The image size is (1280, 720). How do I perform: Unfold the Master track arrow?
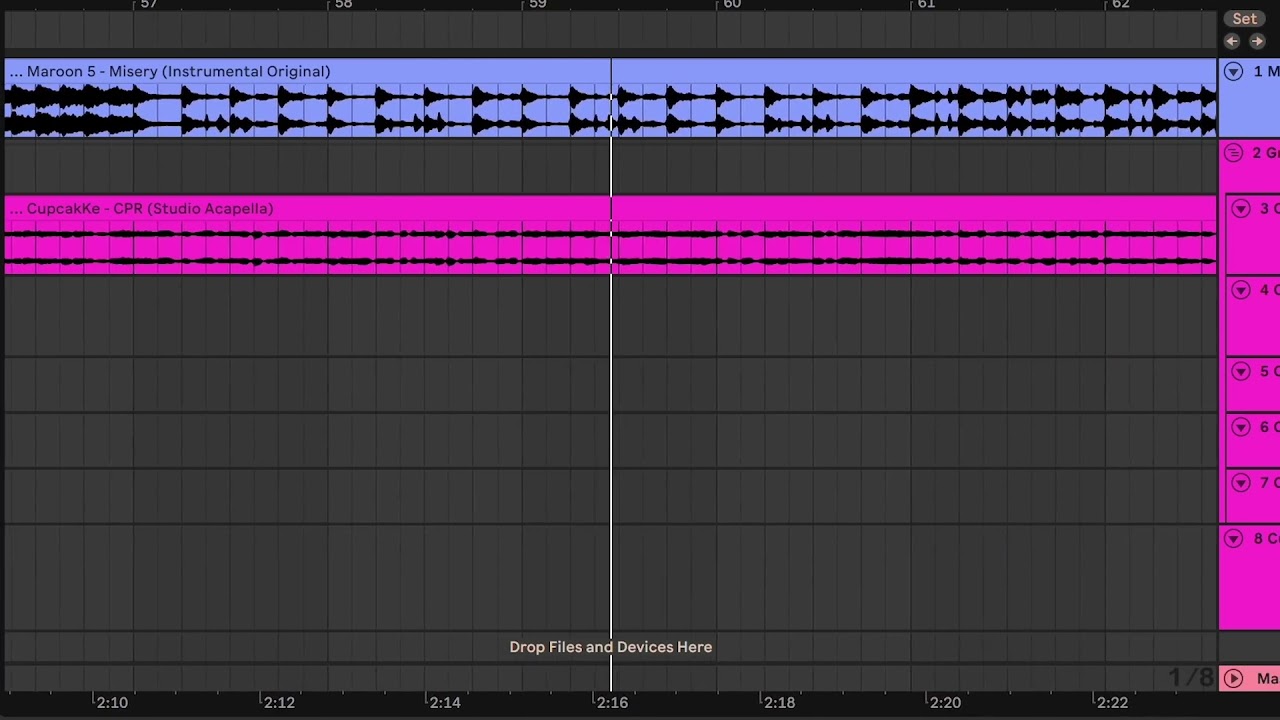[x=1233, y=679]
